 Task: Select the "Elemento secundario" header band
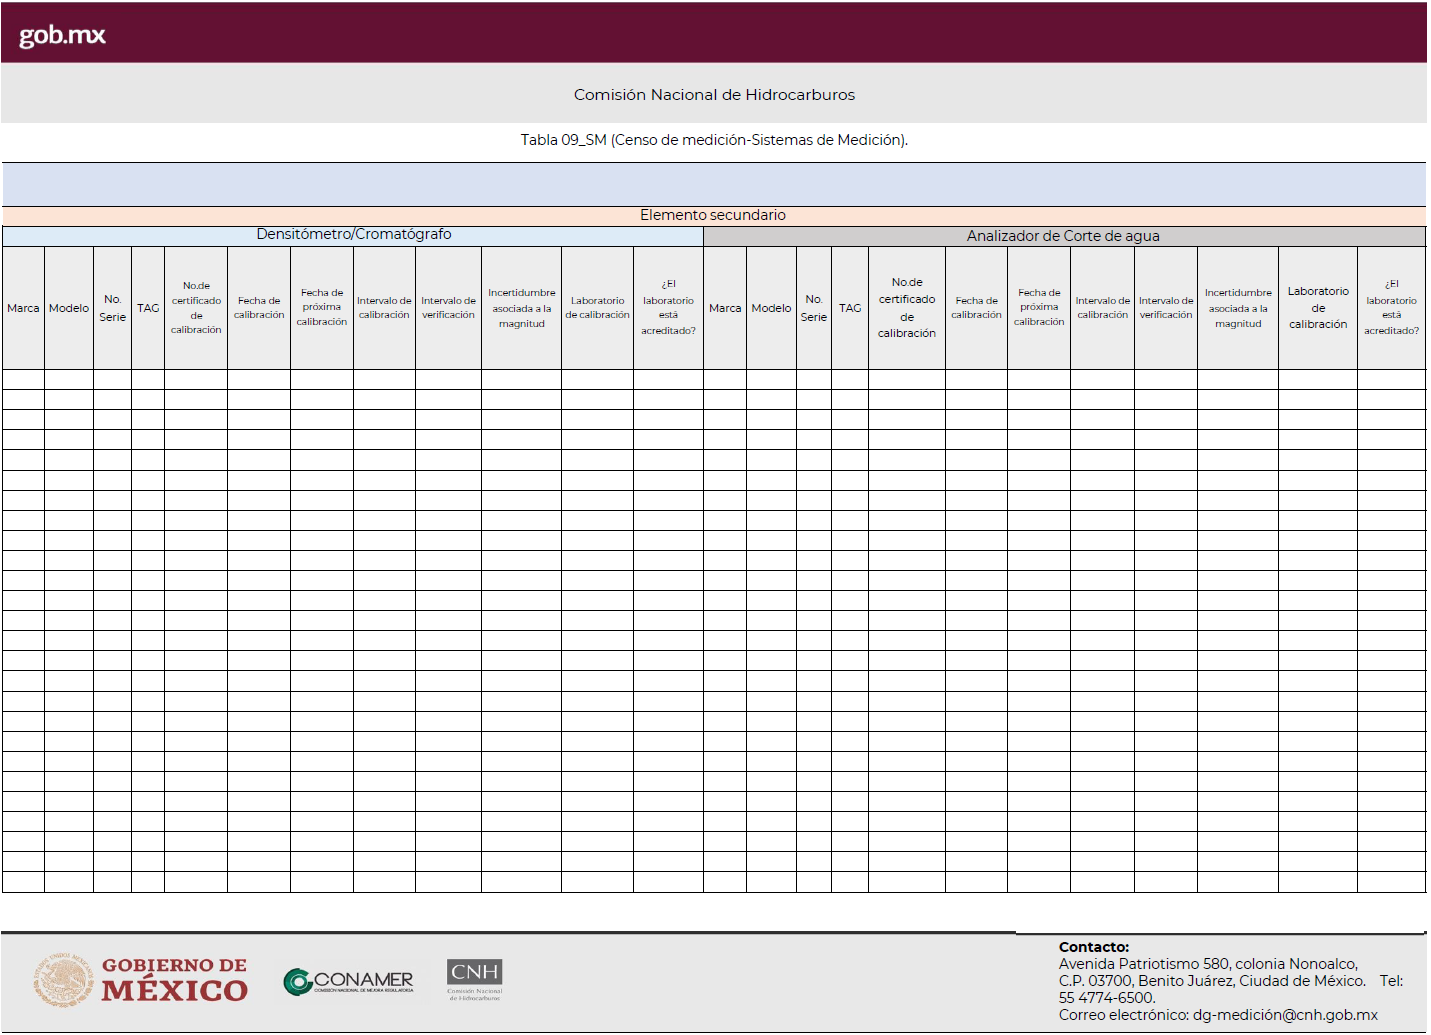(713, 215)
